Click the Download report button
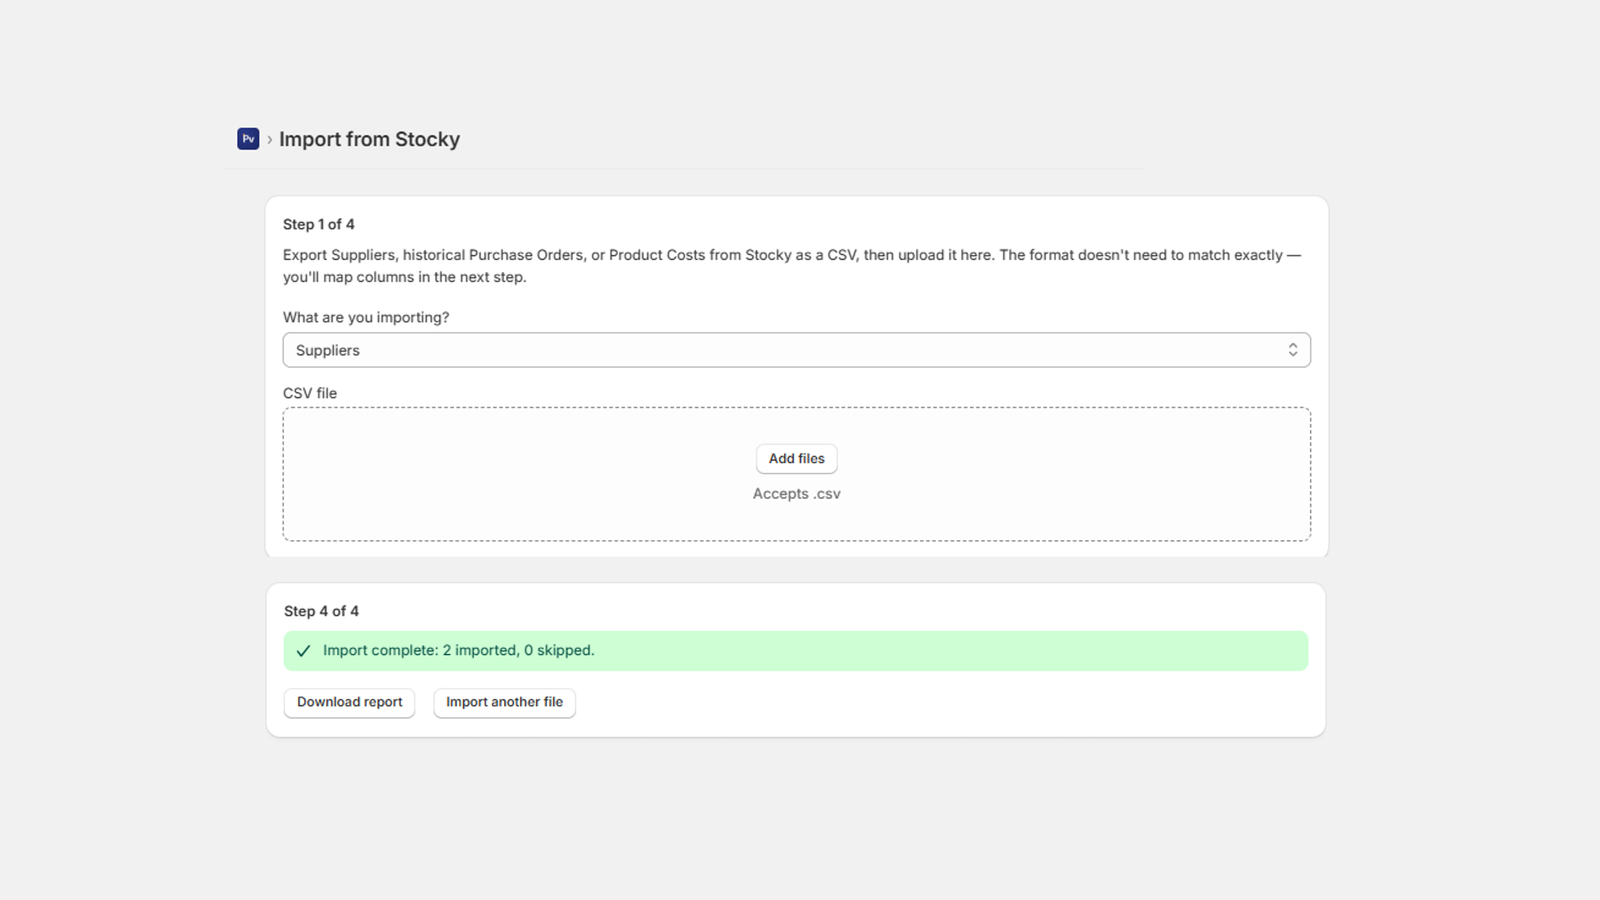The height and width of the screenshot is (900, 1600). 349,702
